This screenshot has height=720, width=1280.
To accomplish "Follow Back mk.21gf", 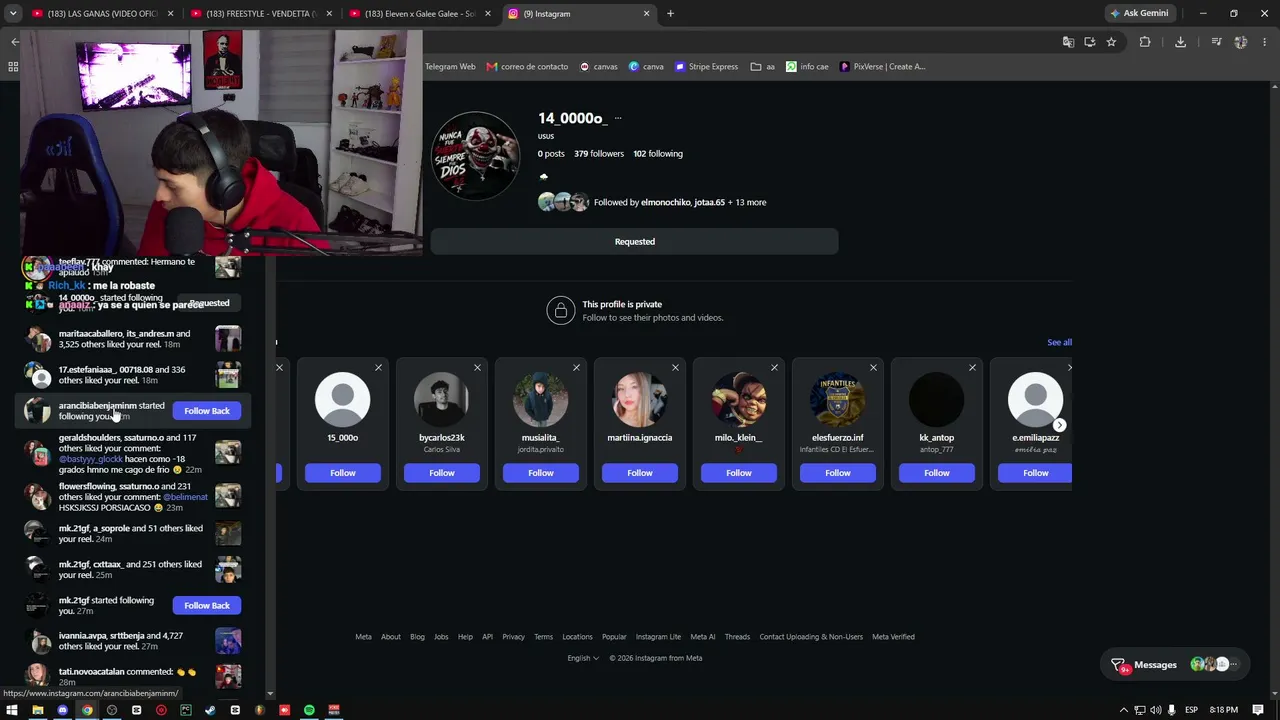I will point(207,605).
